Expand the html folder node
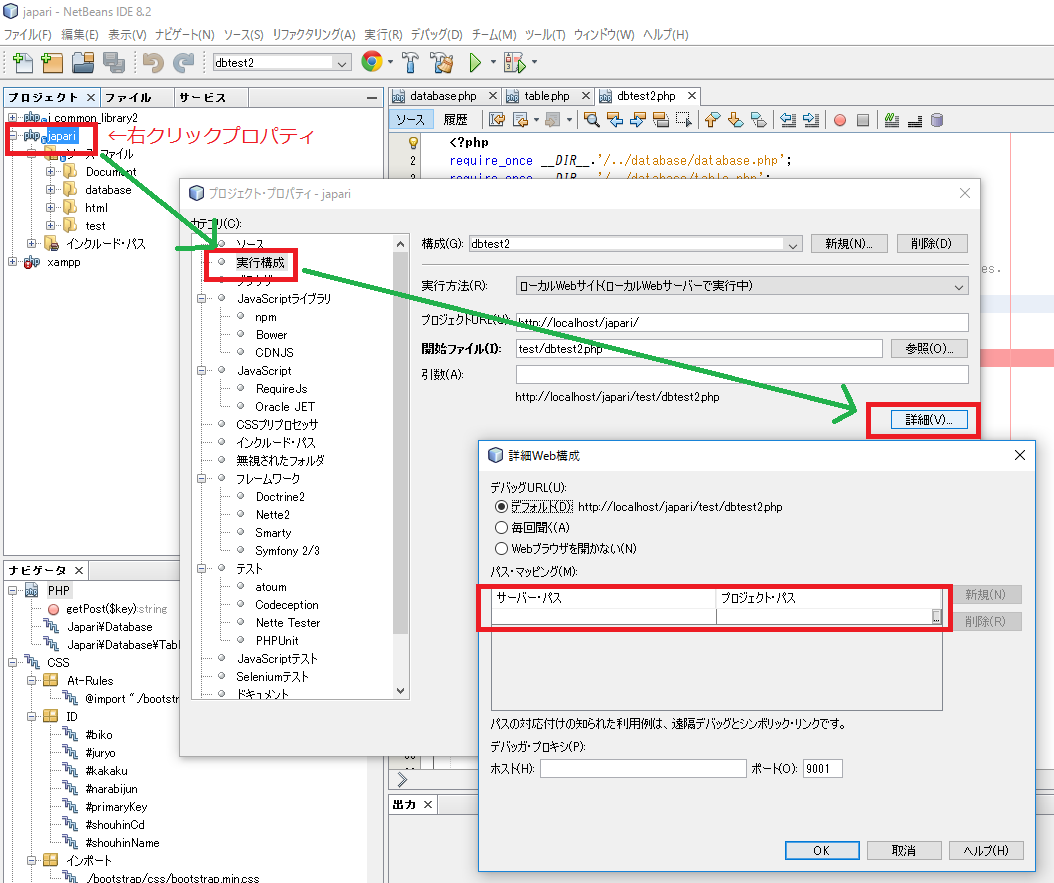The height and width of the screenshot is (883, 1054). [50, 208]
